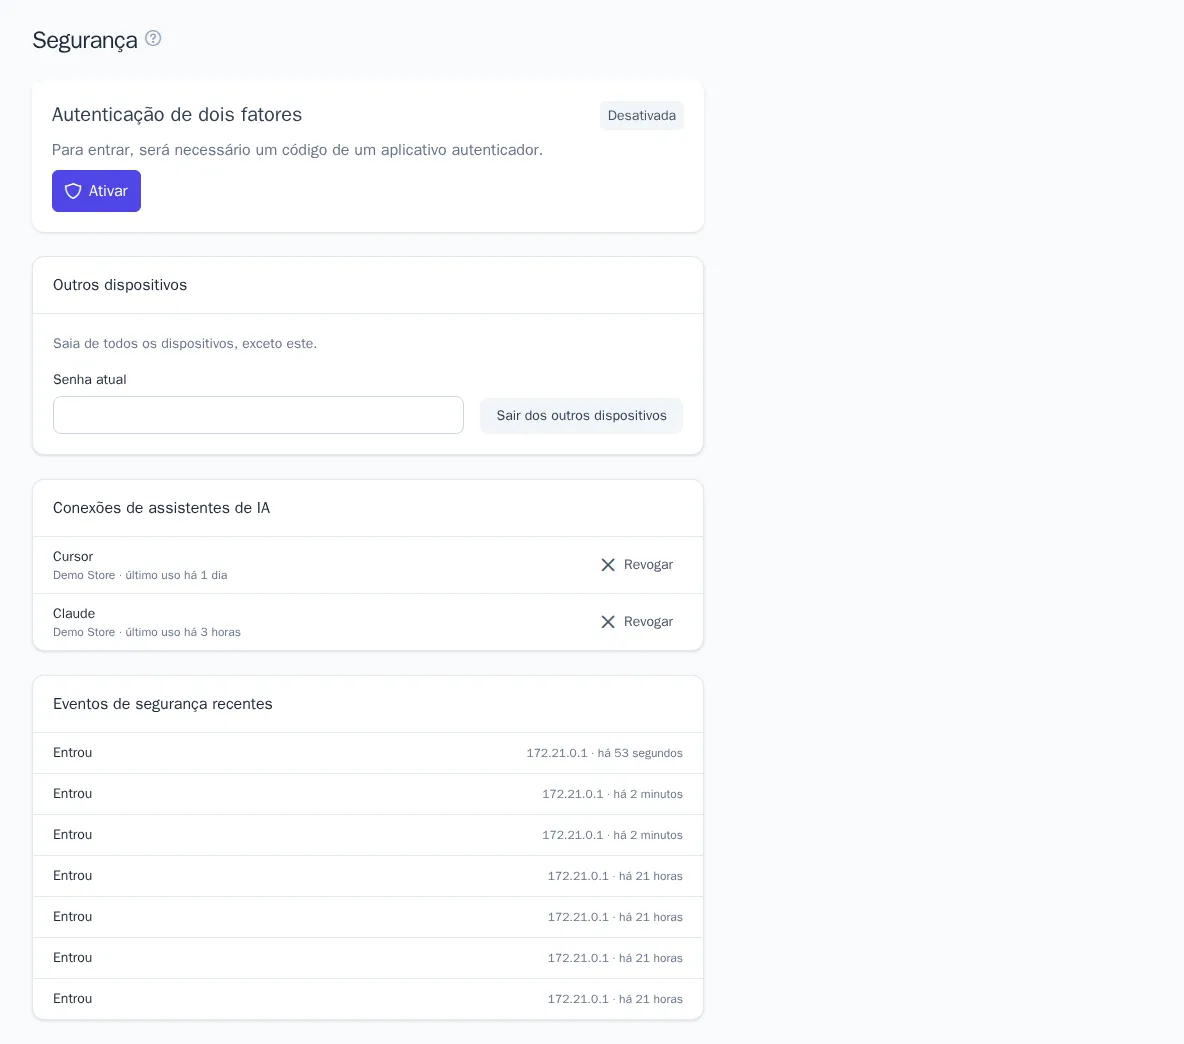Click the authenticator app description text

(298, 150)
